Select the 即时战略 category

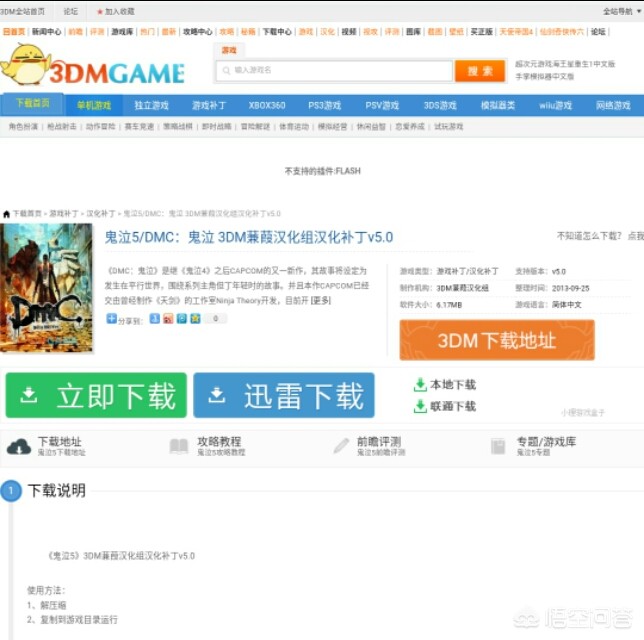[x=216, y=127]
